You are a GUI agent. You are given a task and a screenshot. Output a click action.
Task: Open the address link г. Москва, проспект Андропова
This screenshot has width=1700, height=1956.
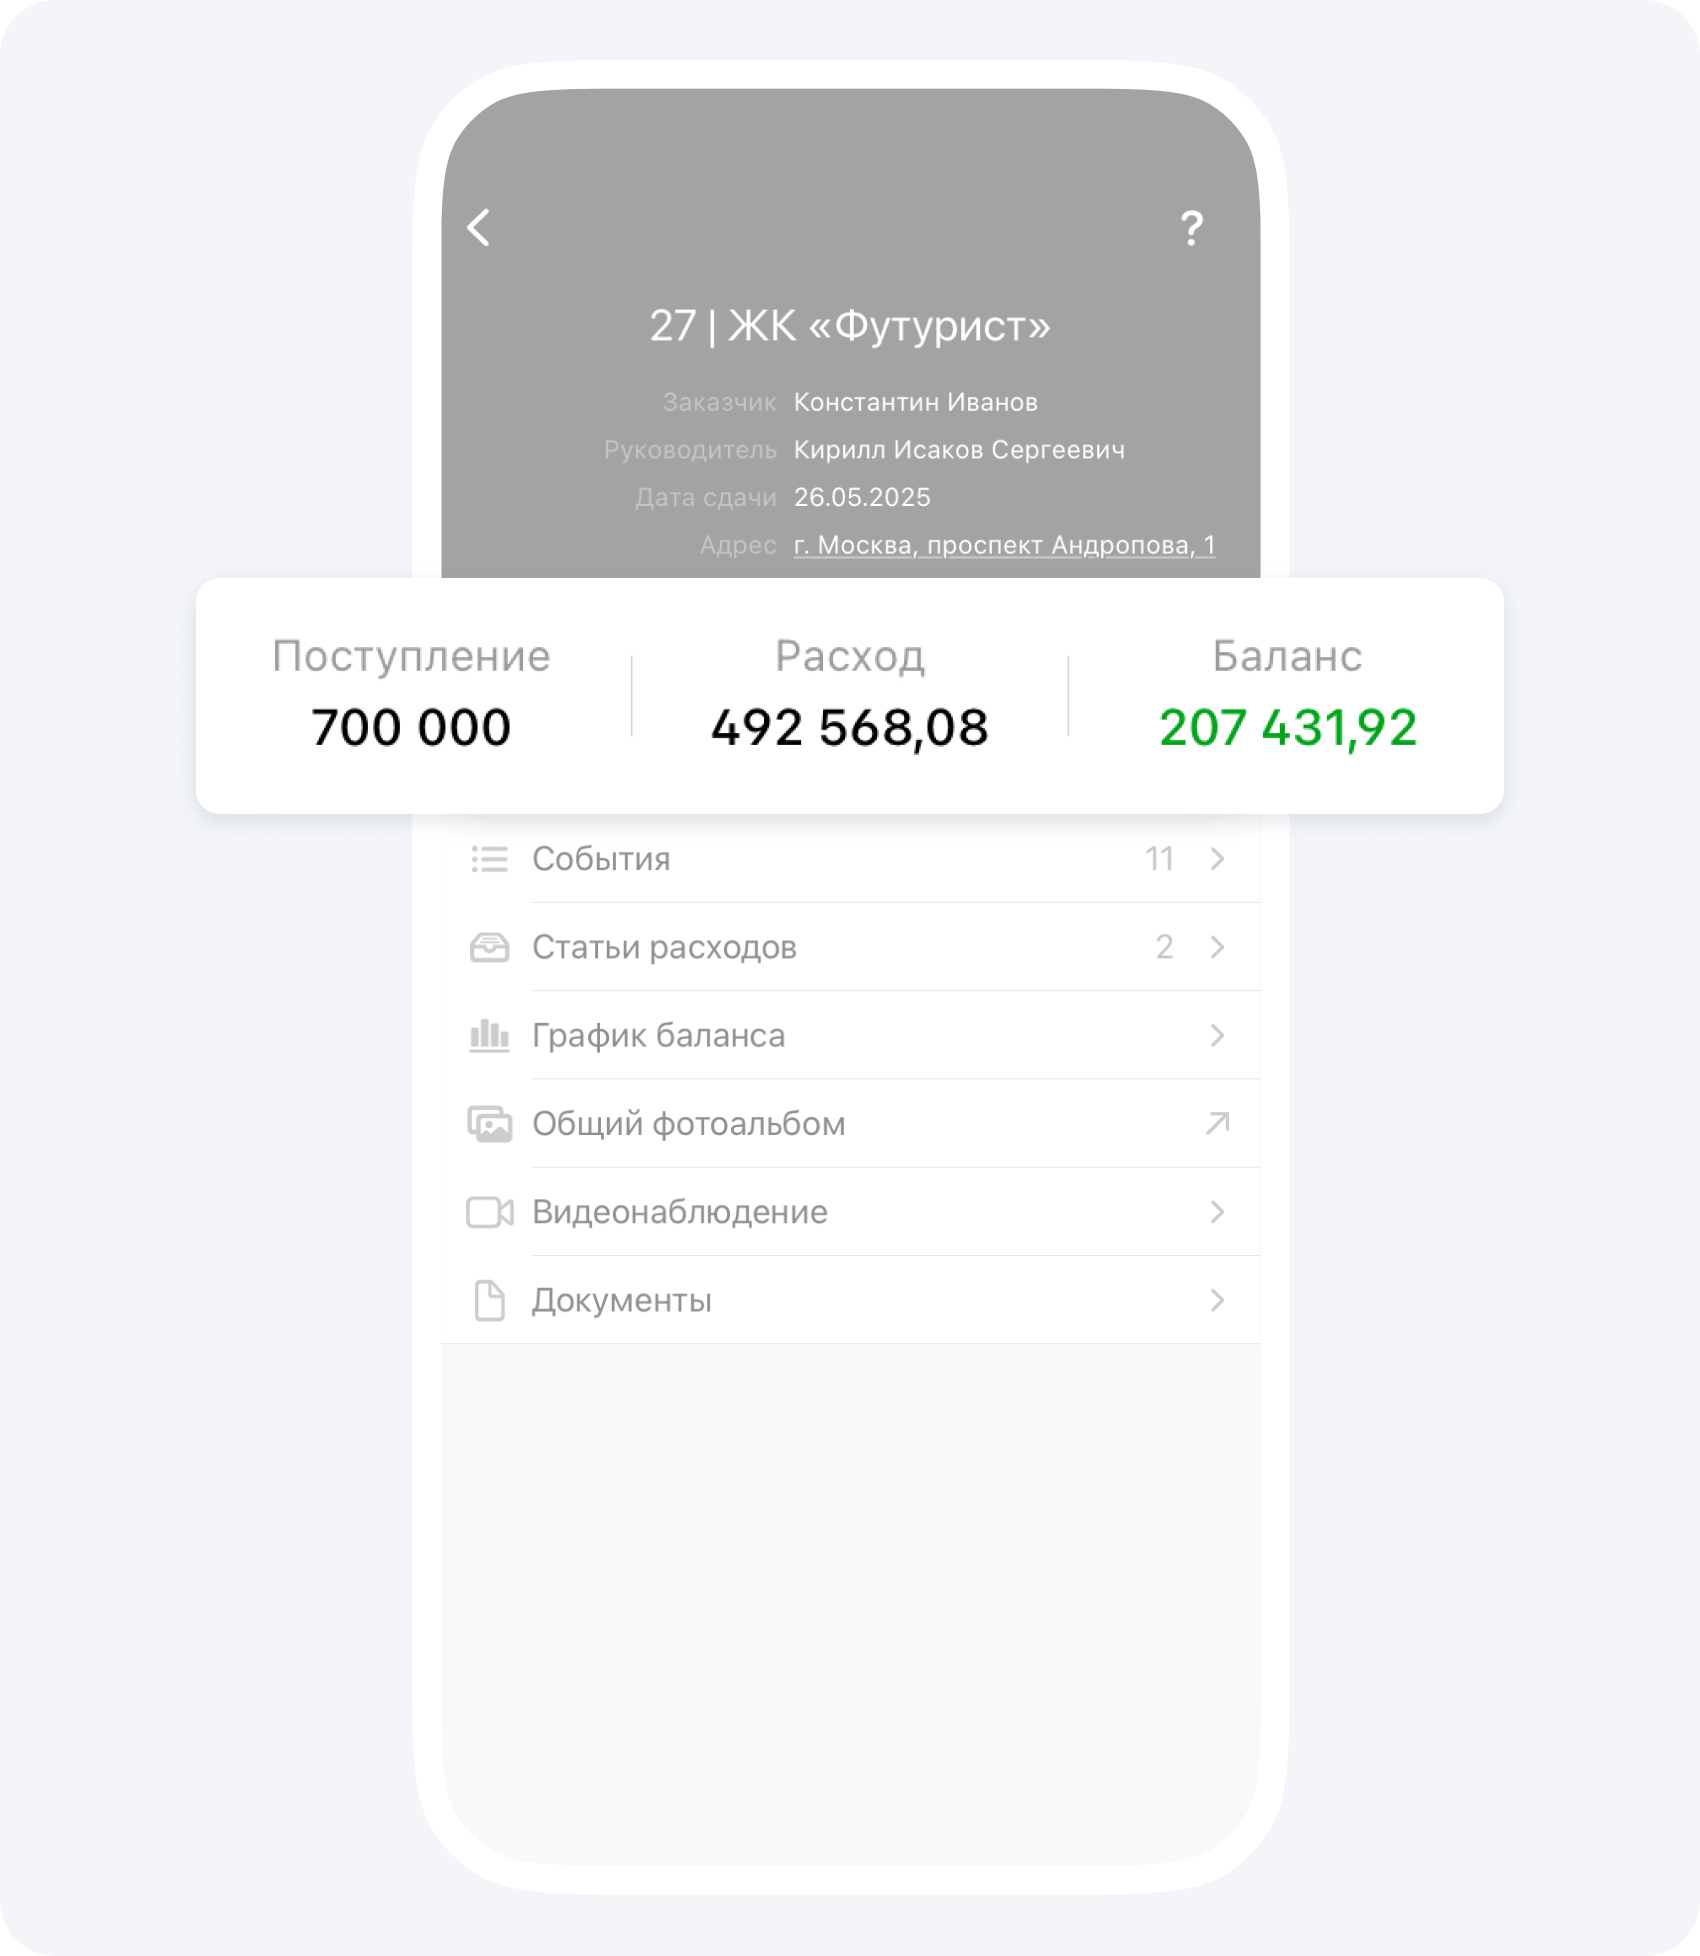1004,545
